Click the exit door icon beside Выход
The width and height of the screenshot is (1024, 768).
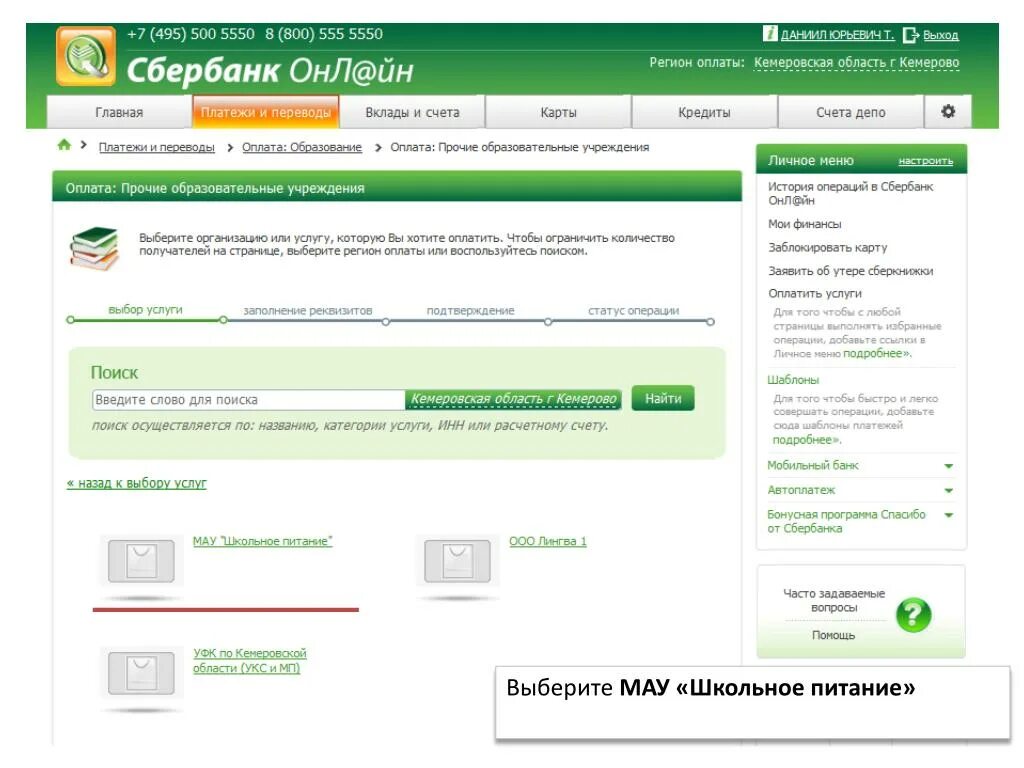tap(911, 35)
